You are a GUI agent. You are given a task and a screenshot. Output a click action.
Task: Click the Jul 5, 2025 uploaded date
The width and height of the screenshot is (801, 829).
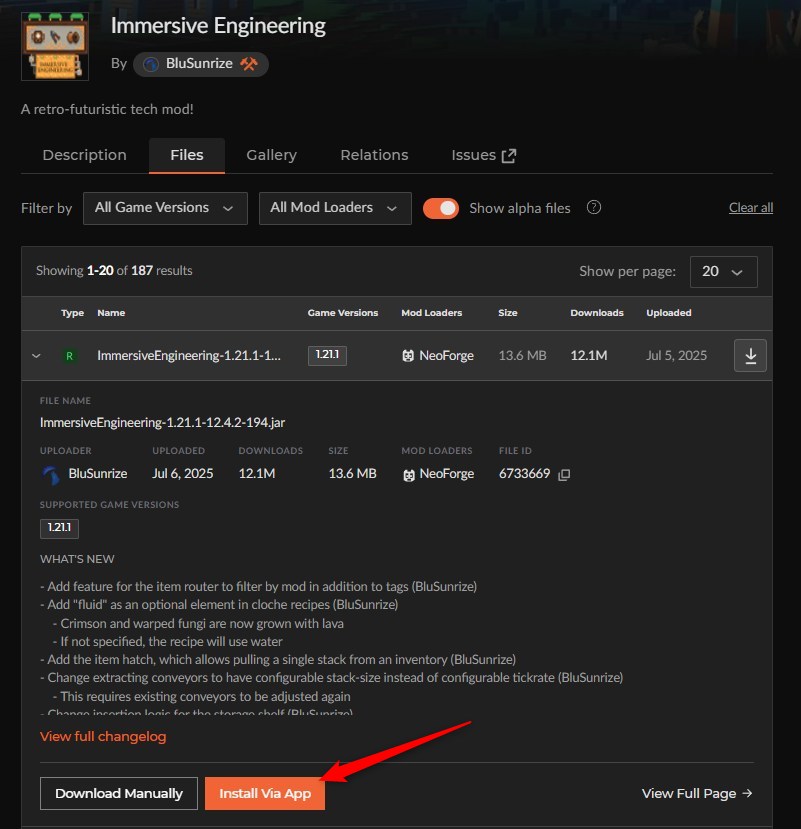pos(676,356)
